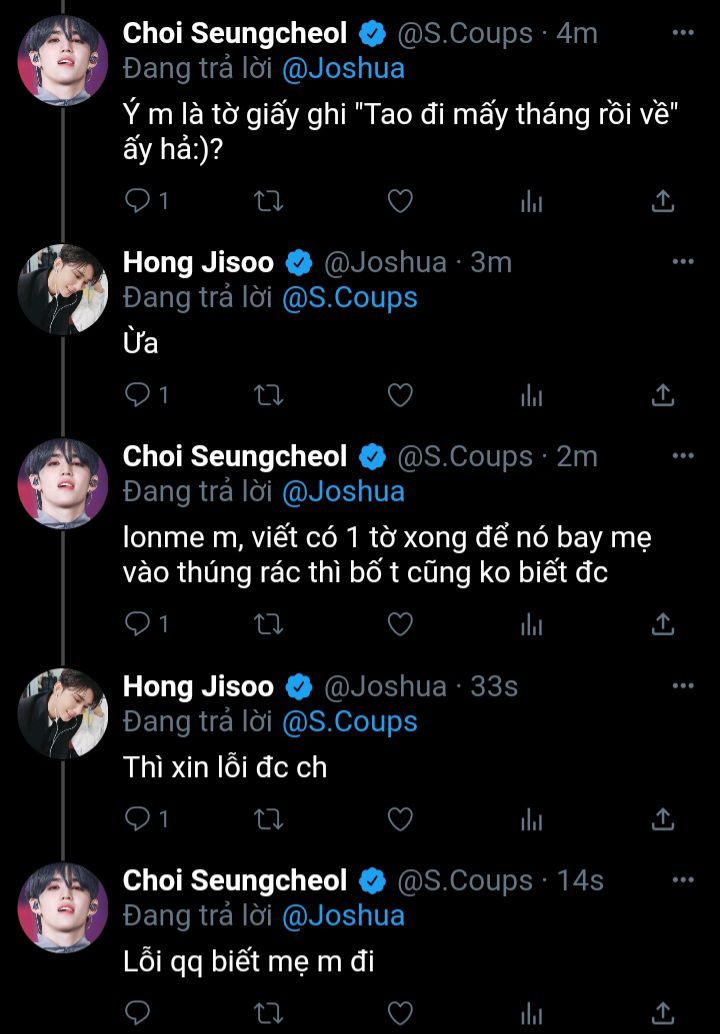Open @Joshua mention link in first tweet
Image resolution: width=720 pixels, height=1034 pixels.
(343, 68)
